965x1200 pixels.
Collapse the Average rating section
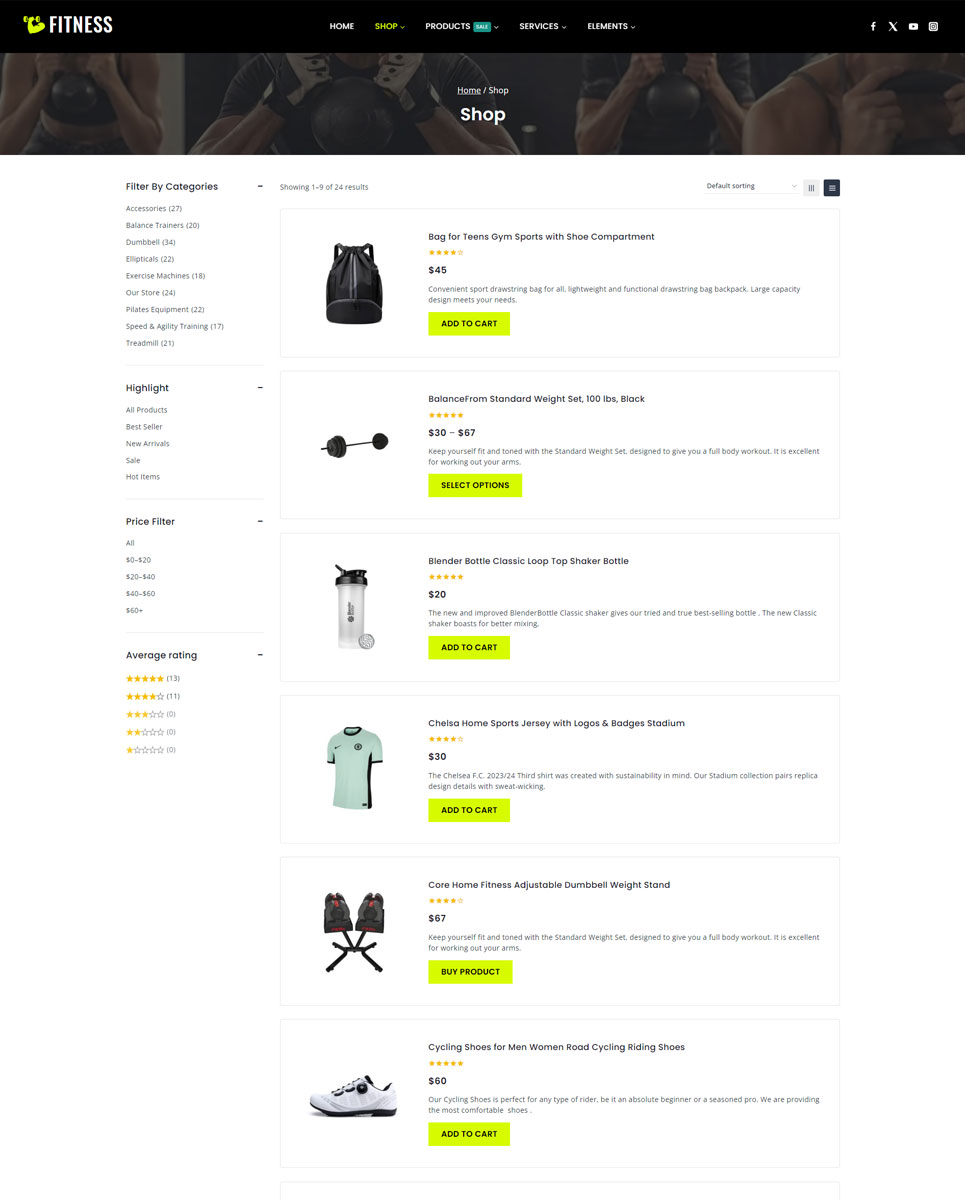pos(260,655)
